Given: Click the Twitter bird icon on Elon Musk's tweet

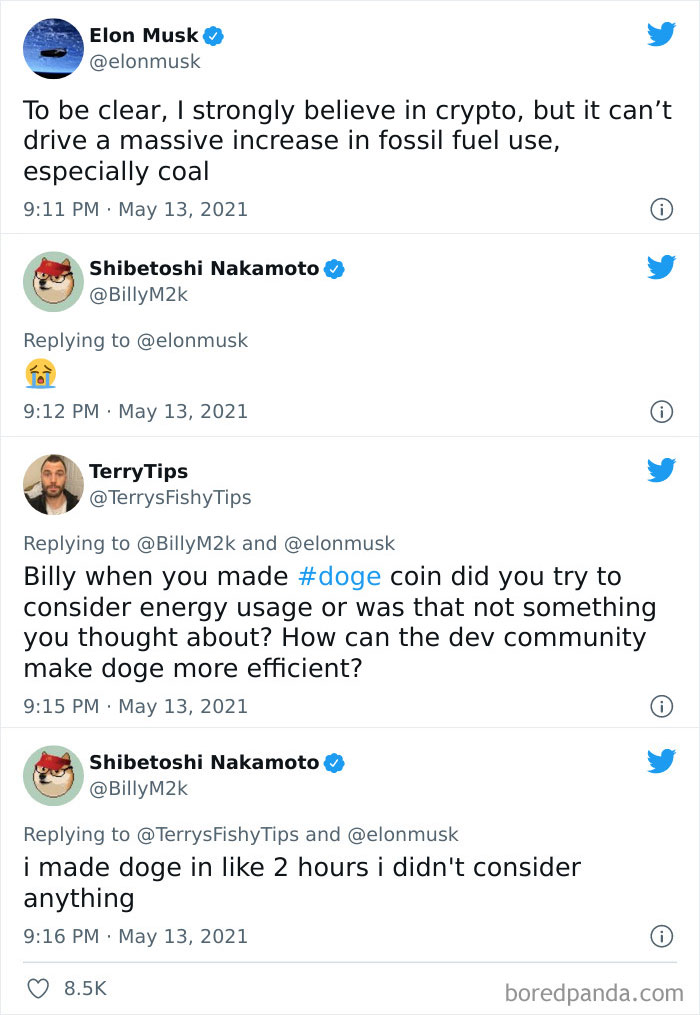Looking at the screenshot, I should pyautogui.click(x=661, y=34).
